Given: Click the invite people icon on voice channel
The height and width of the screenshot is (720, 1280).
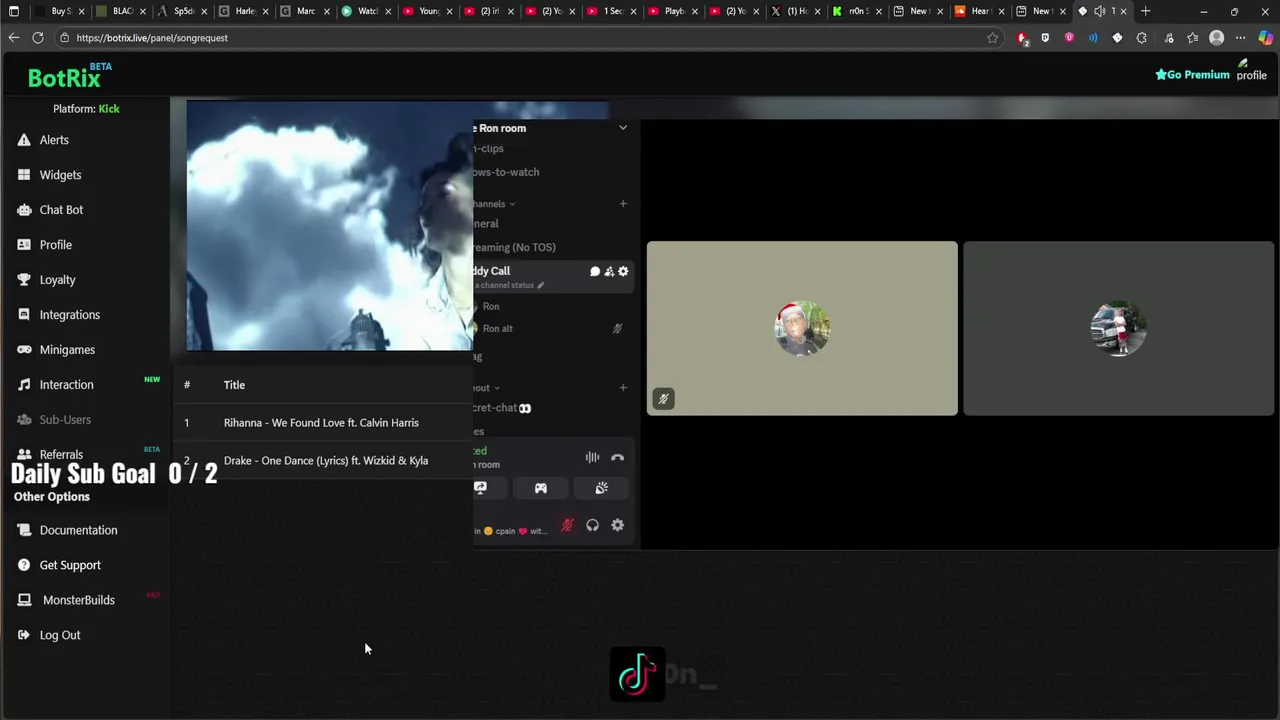Looking at the screenshot, I should [x=609, y=271].
